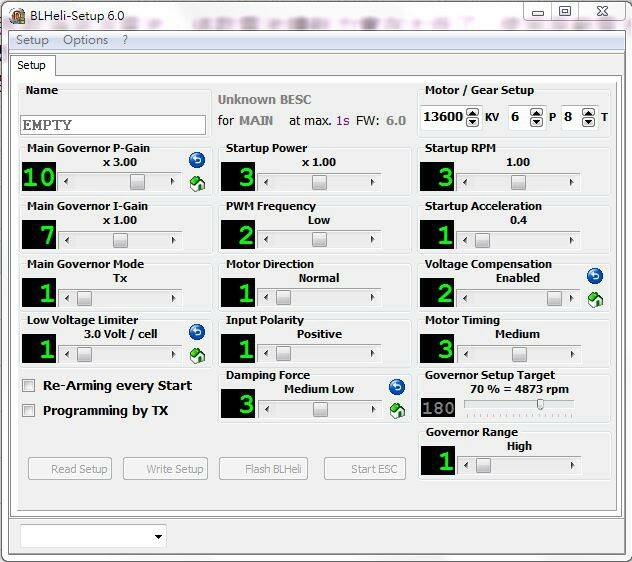This screenshot has height=562, width=632.
Task: Click the BLHeli-Setup app icon in title bar
Action: [x=17, y=16]
